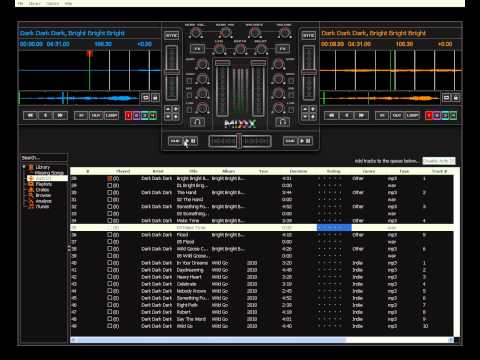Select the Heavy Heart track row
This screenshot has width=480, height=360.
coord(262,277)
